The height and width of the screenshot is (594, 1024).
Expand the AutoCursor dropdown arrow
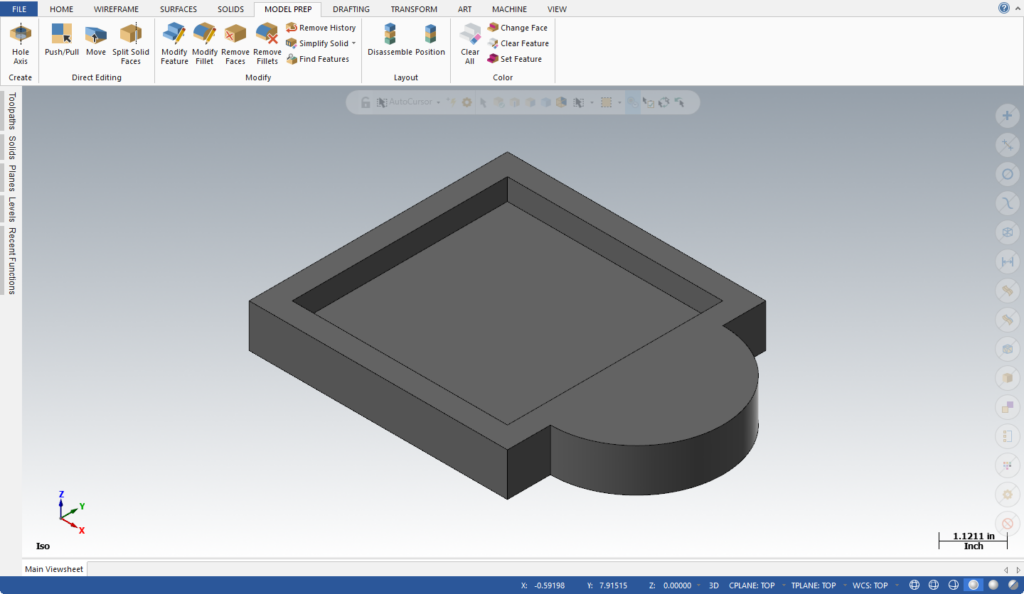[438, 102]
